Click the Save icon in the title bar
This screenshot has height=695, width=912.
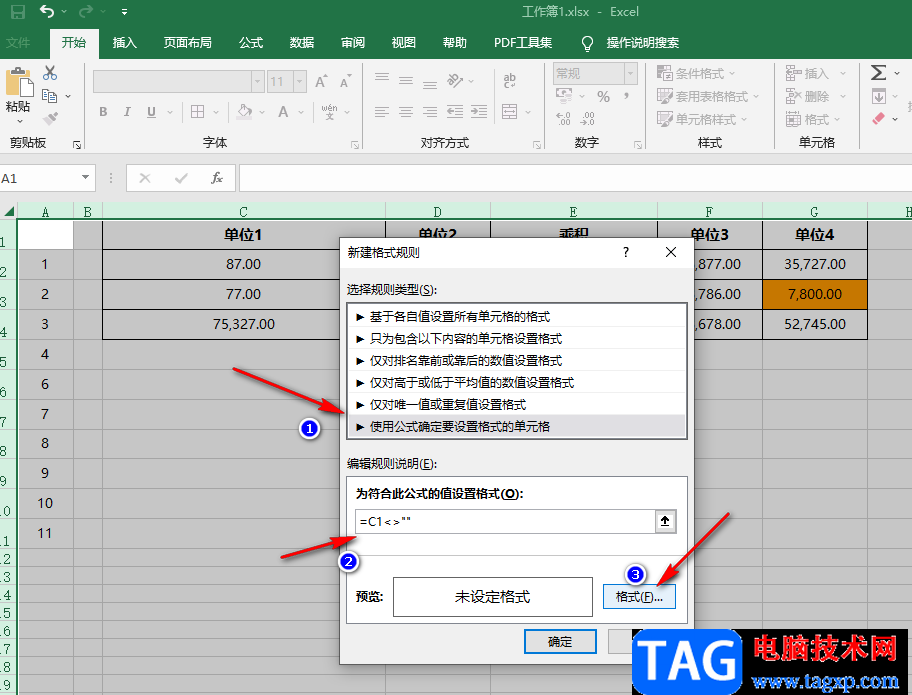coord(18,12)
